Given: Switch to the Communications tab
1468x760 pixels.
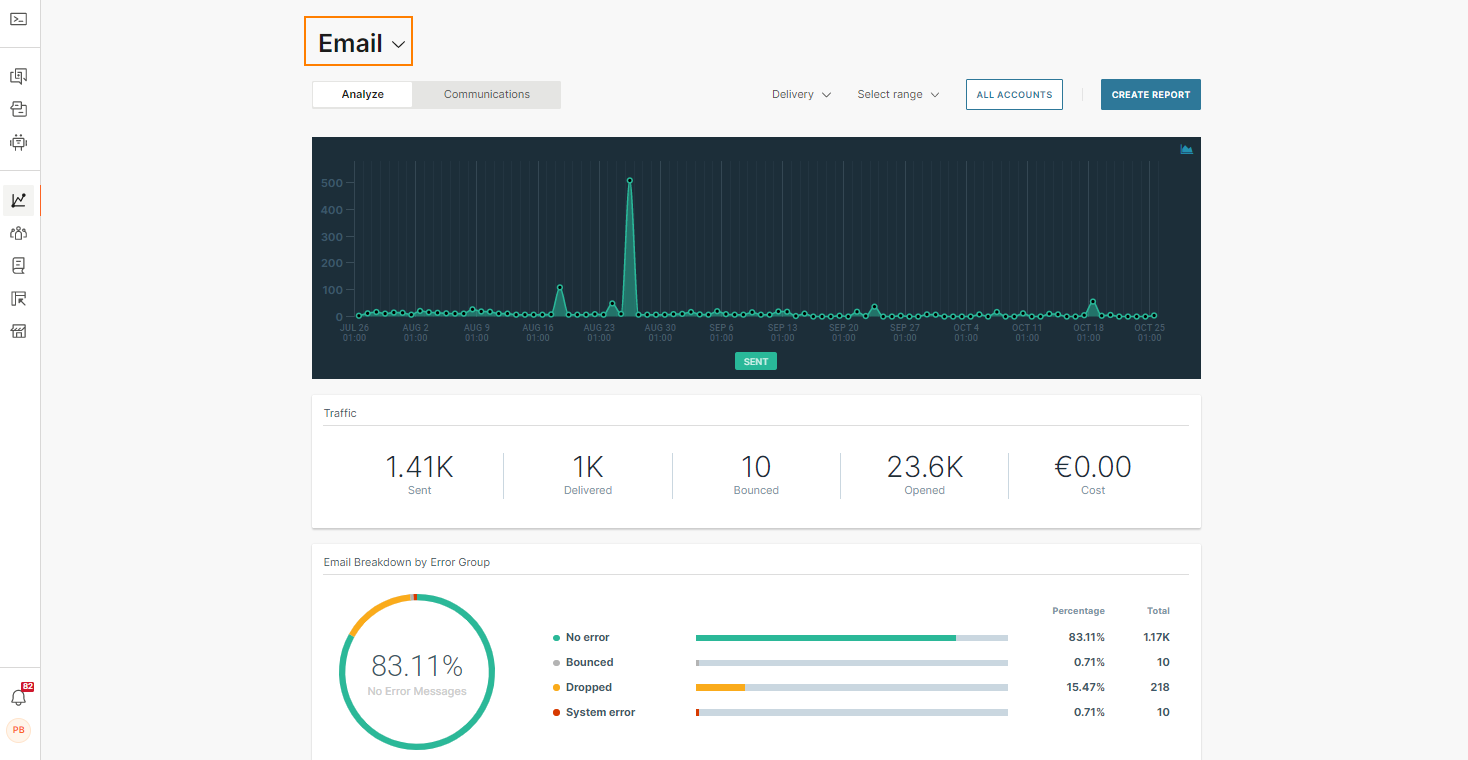Looking at the screenshot, I should click(x=487, y=95).
